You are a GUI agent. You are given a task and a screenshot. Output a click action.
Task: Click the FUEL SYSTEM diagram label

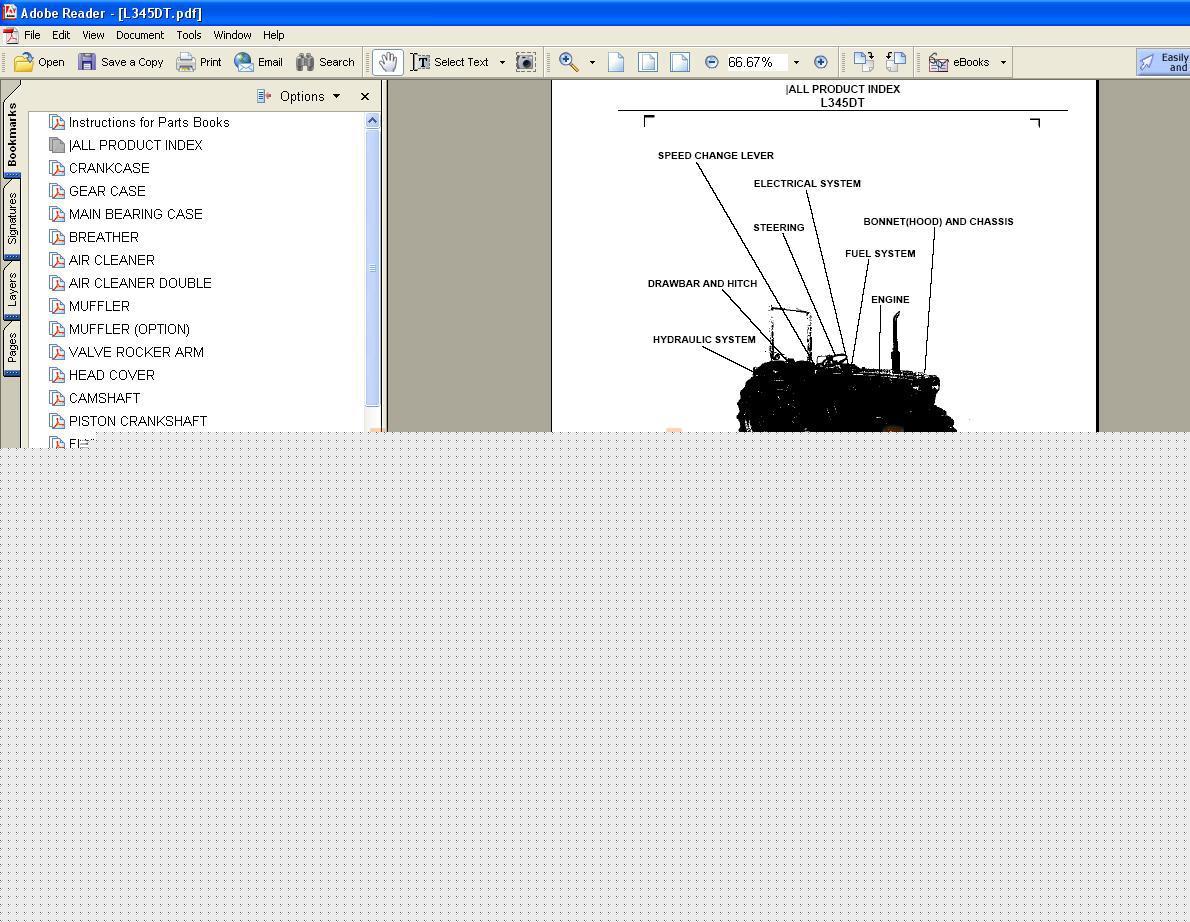[x=880, y=253]
